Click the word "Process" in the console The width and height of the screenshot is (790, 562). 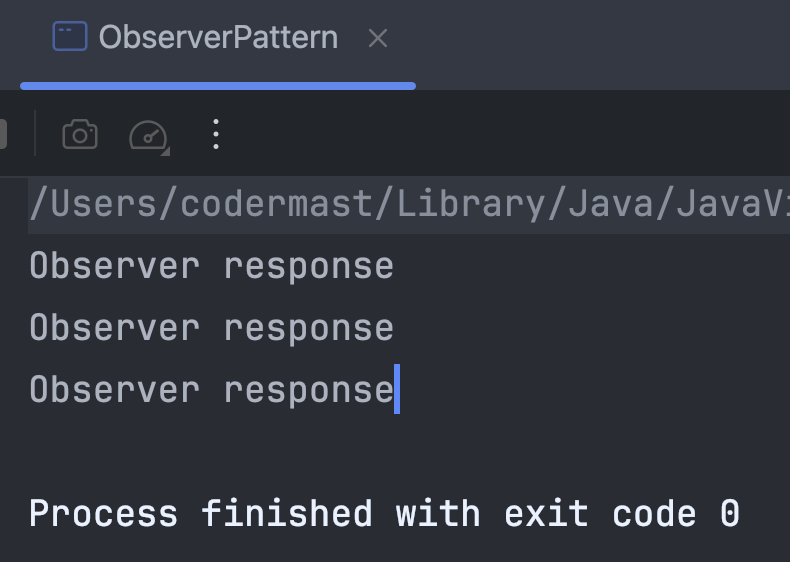(104, 514)
